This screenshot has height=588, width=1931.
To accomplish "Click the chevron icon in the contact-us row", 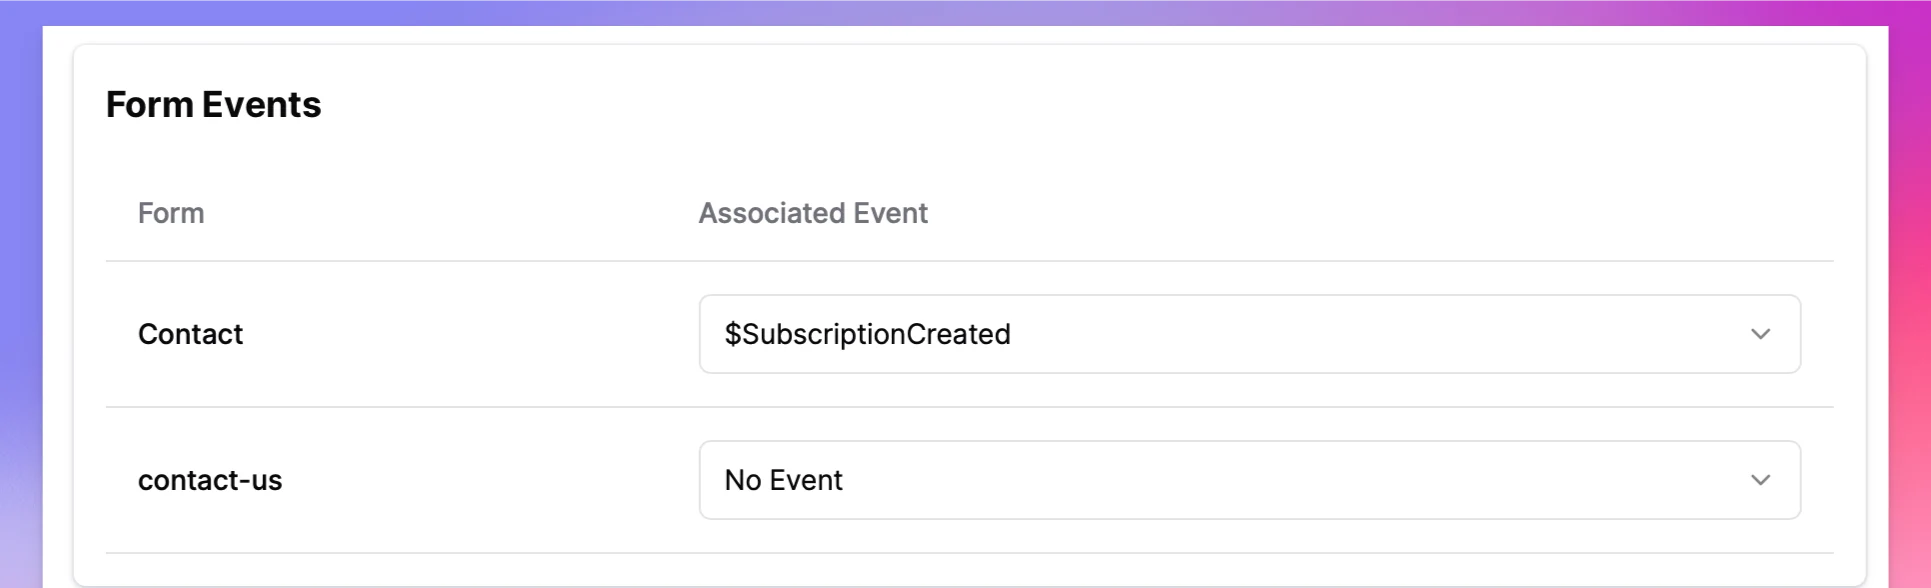I will 1760,480.
